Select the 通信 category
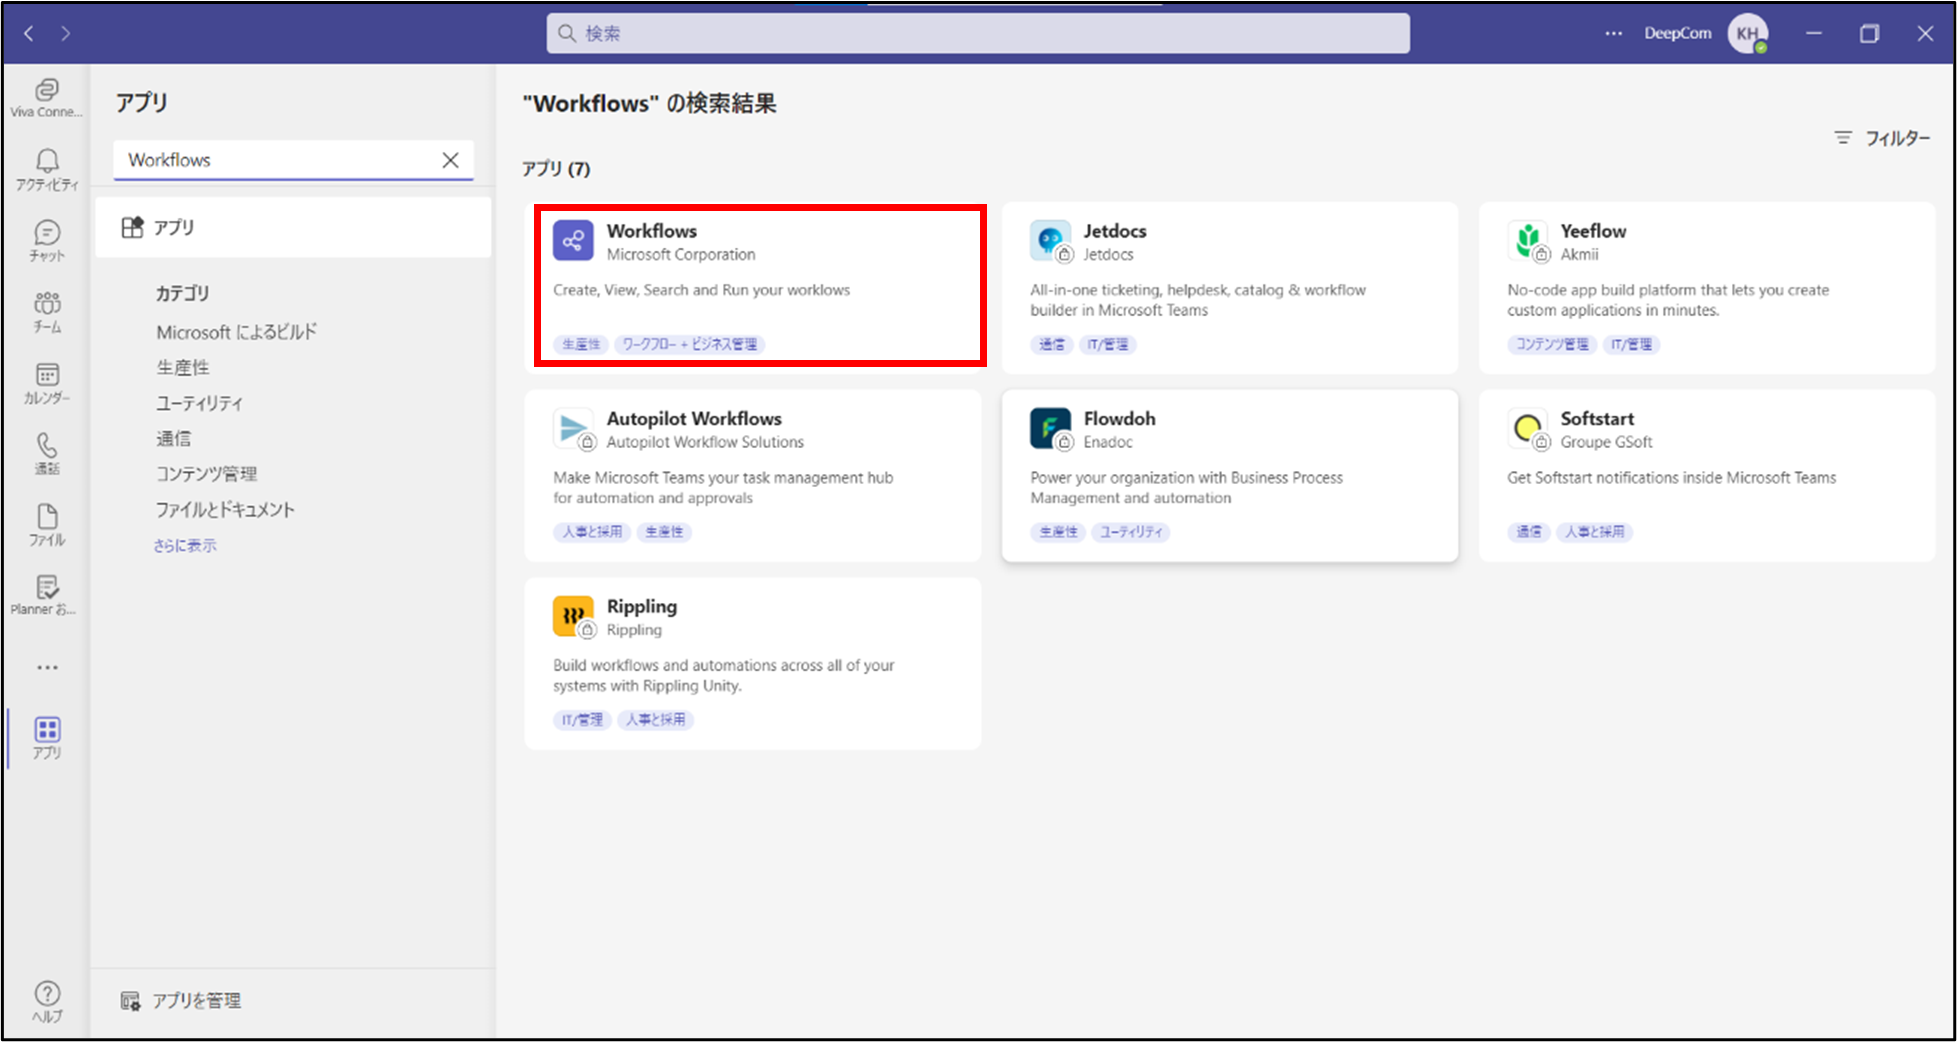 click(x=173, y=438)
